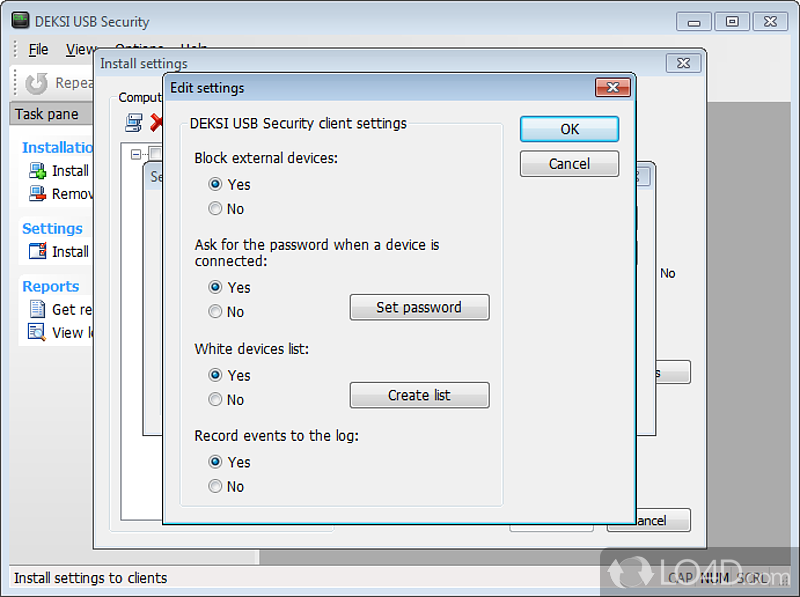Screen dimensions: 800x597
Task: Cancel the Edit settings dialog
Action: 569,164
